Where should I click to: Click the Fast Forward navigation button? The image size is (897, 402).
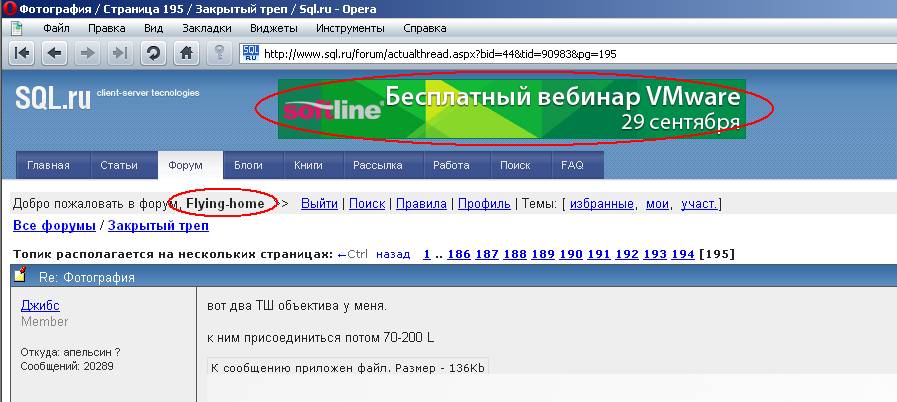(x=119, y=53)
